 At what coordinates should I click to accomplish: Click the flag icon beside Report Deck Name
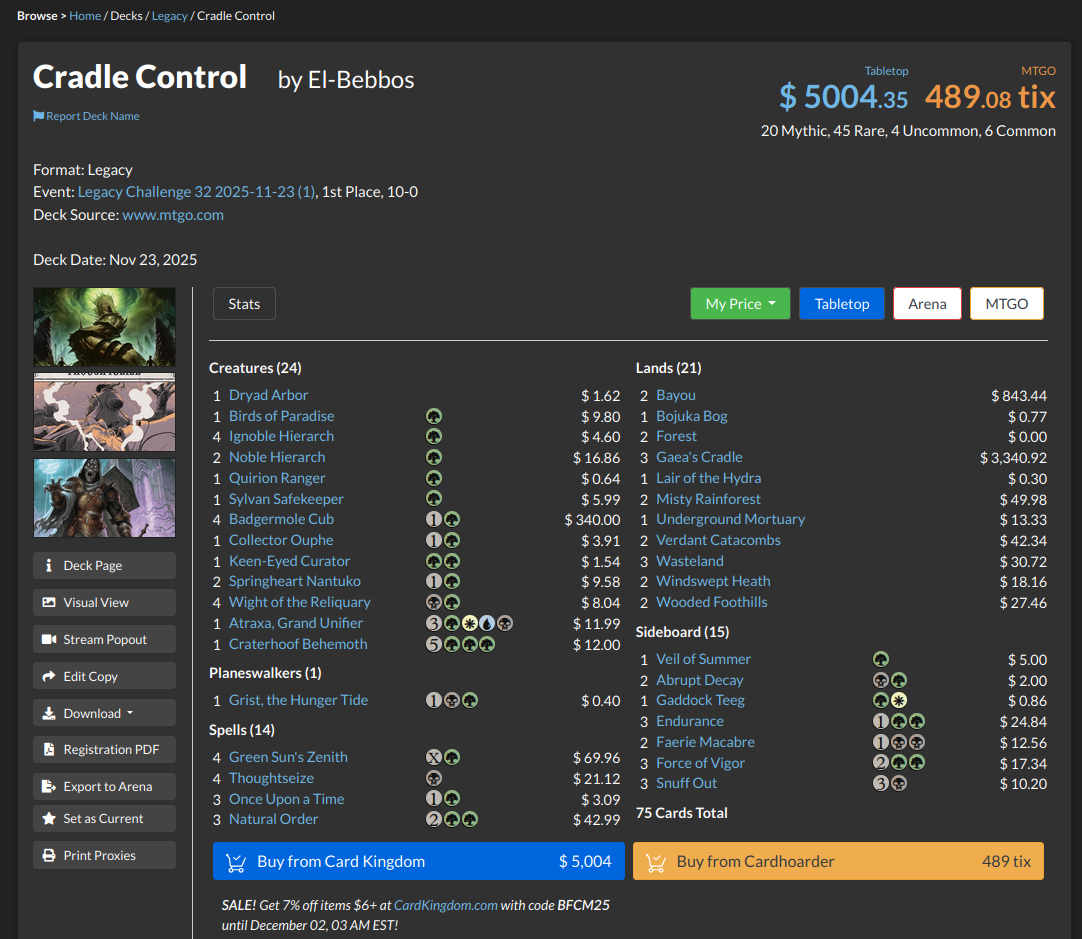click(x=39, y=116)
